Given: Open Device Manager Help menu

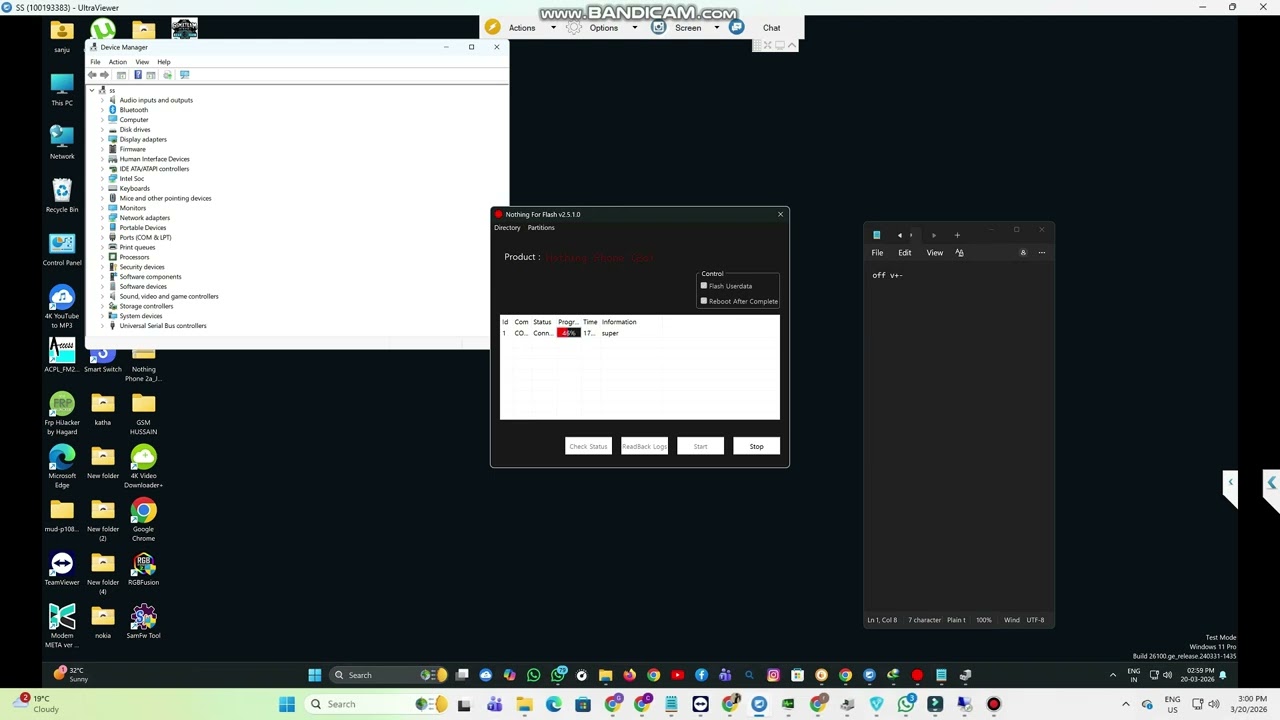Looking at the screenshot, I should point(164,62).
